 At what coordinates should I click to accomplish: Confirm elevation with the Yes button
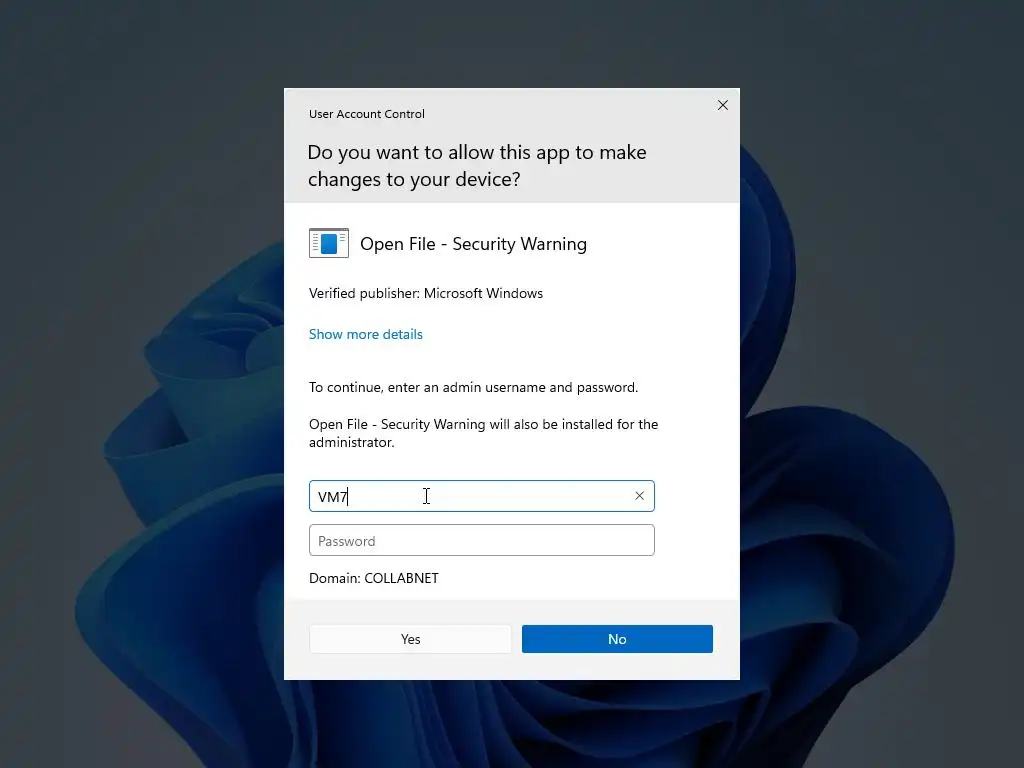[410, 639]
